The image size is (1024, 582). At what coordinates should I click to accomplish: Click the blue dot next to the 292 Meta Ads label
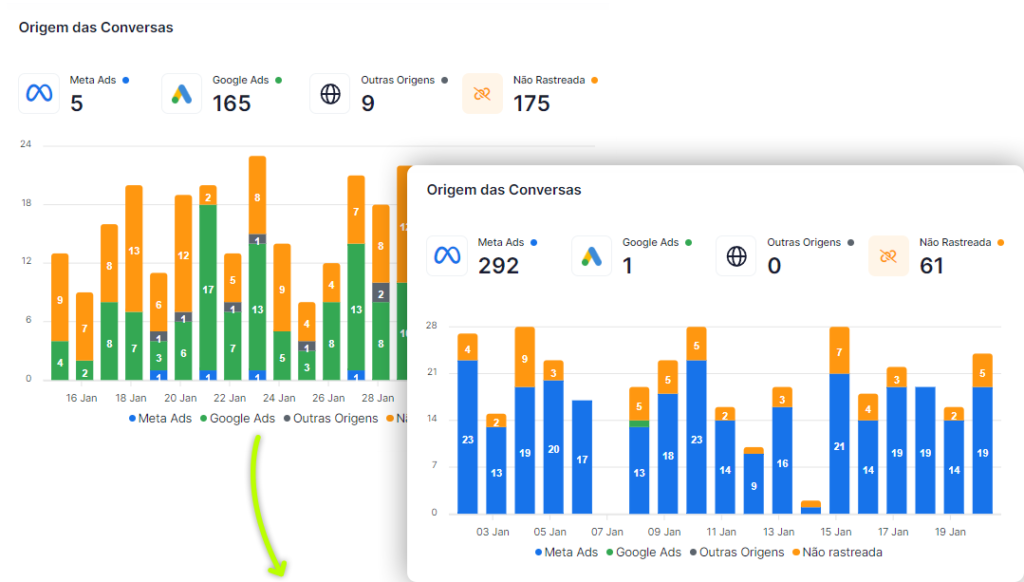pyautogui.click(x=534, y=242)
